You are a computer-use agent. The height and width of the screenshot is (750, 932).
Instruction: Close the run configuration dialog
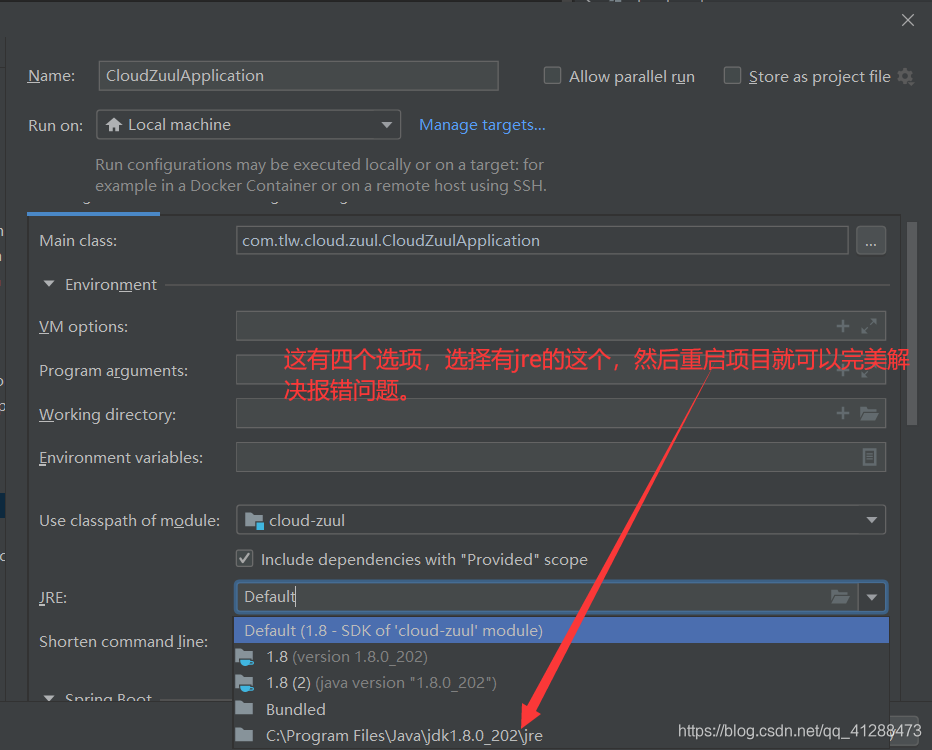pos(908,20)
